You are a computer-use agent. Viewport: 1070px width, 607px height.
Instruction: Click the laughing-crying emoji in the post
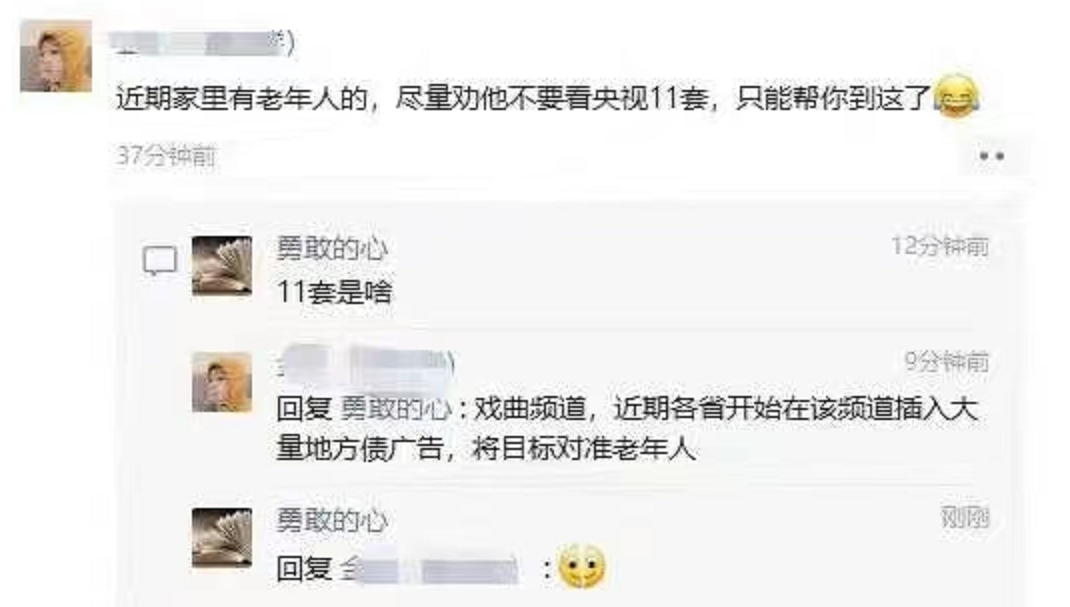[956, 96]
